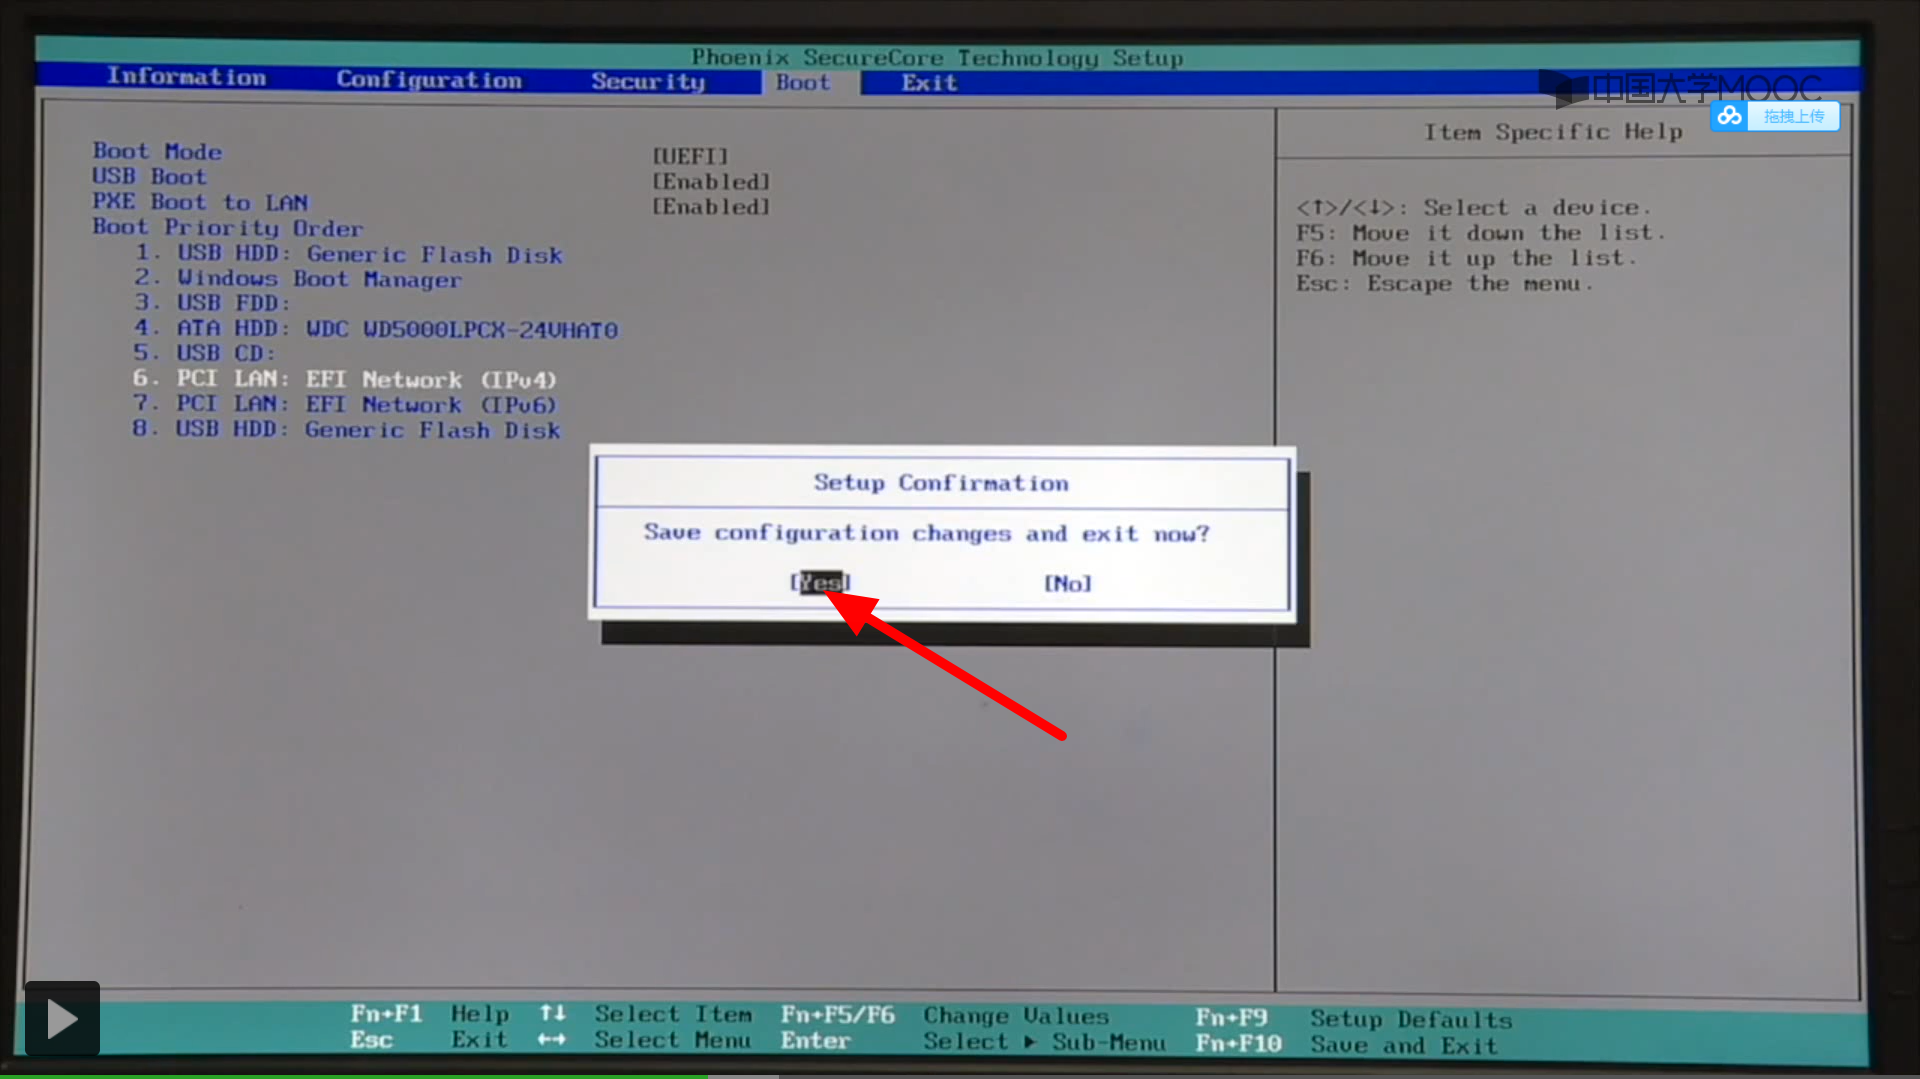Click the Setup Confirmation dialog title
The width and height of the screenshot is (1920, 1079).
(x=941, y=483)
